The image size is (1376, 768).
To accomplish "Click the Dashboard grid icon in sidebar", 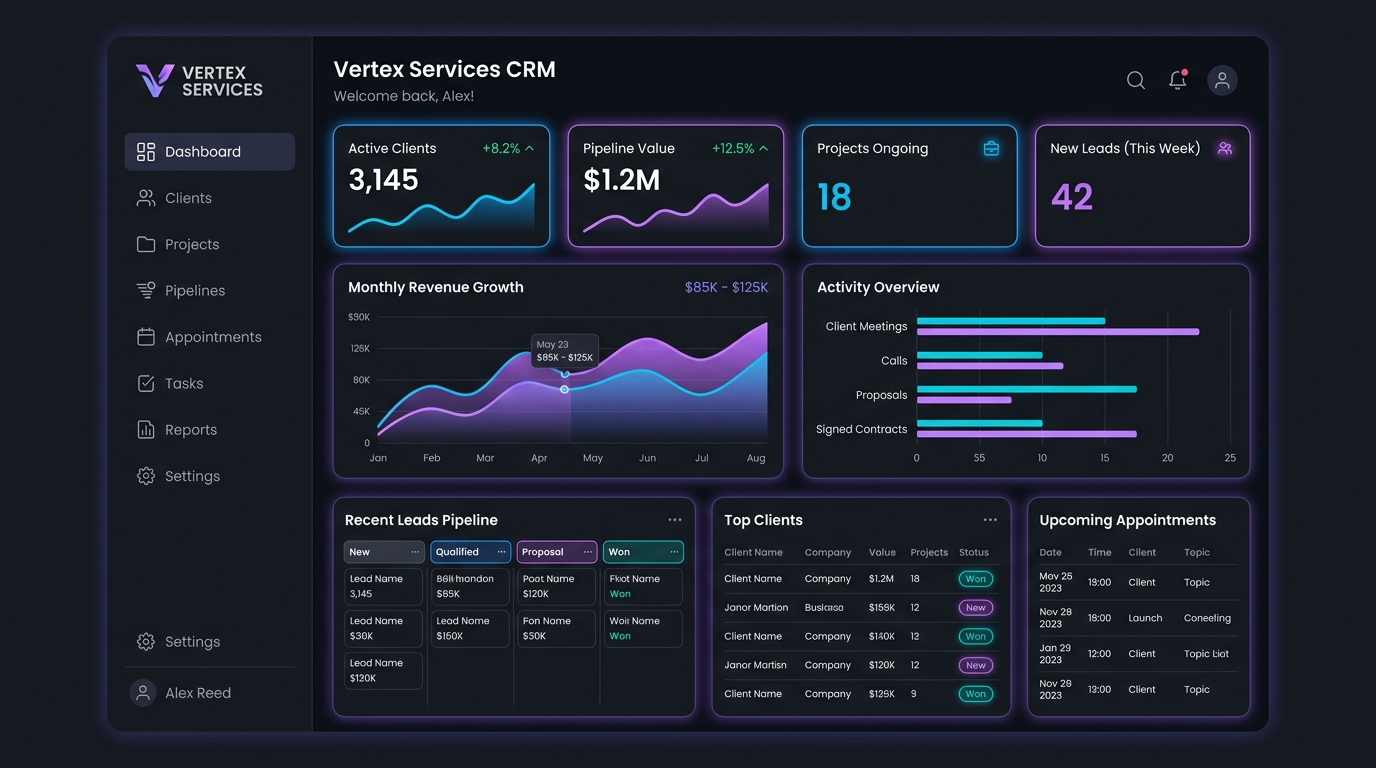I will 146,151.
